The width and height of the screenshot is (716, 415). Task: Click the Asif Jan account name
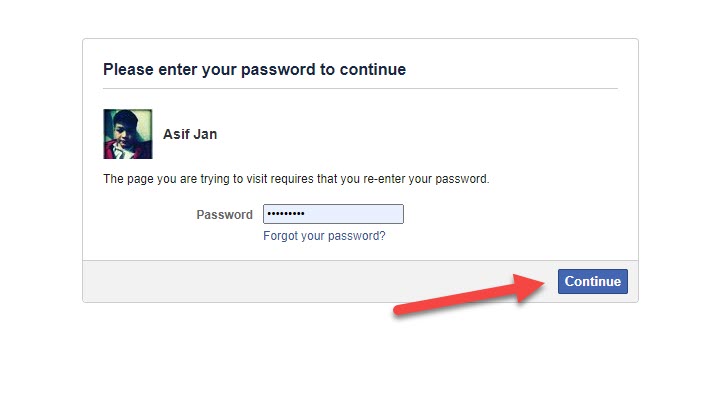tap(190, 134)
